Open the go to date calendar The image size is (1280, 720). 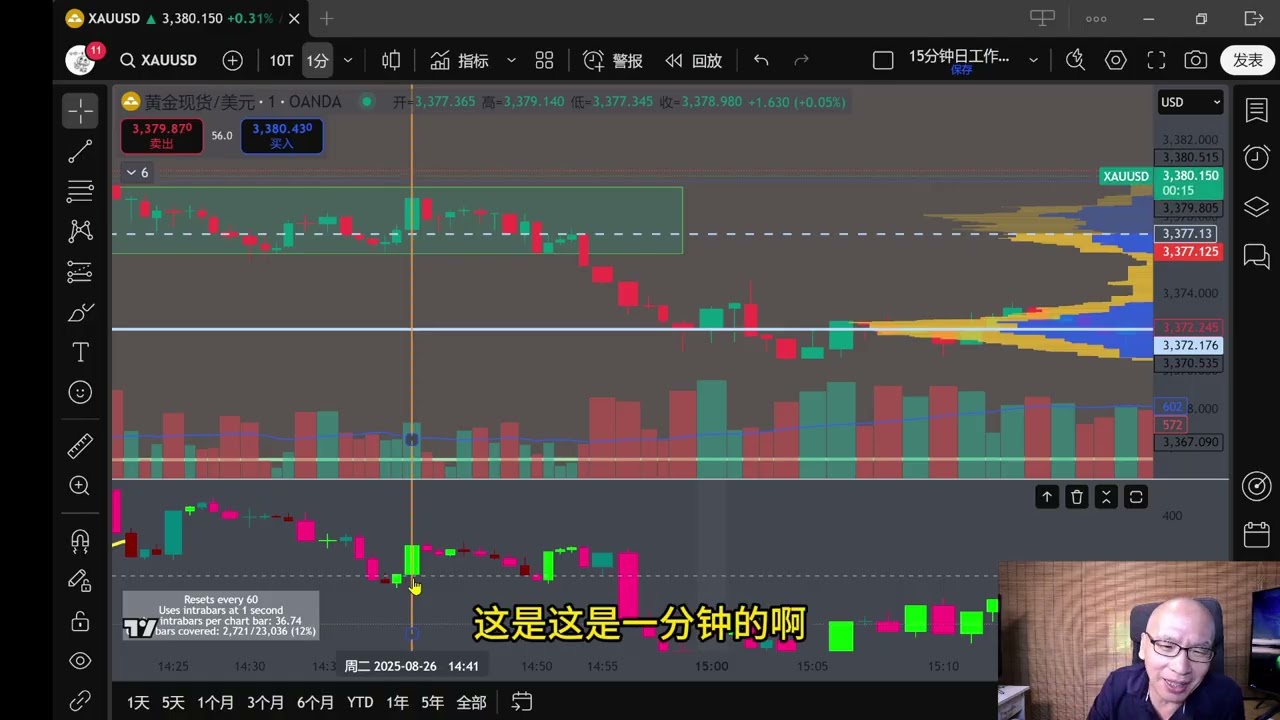(x=521, y=702)
